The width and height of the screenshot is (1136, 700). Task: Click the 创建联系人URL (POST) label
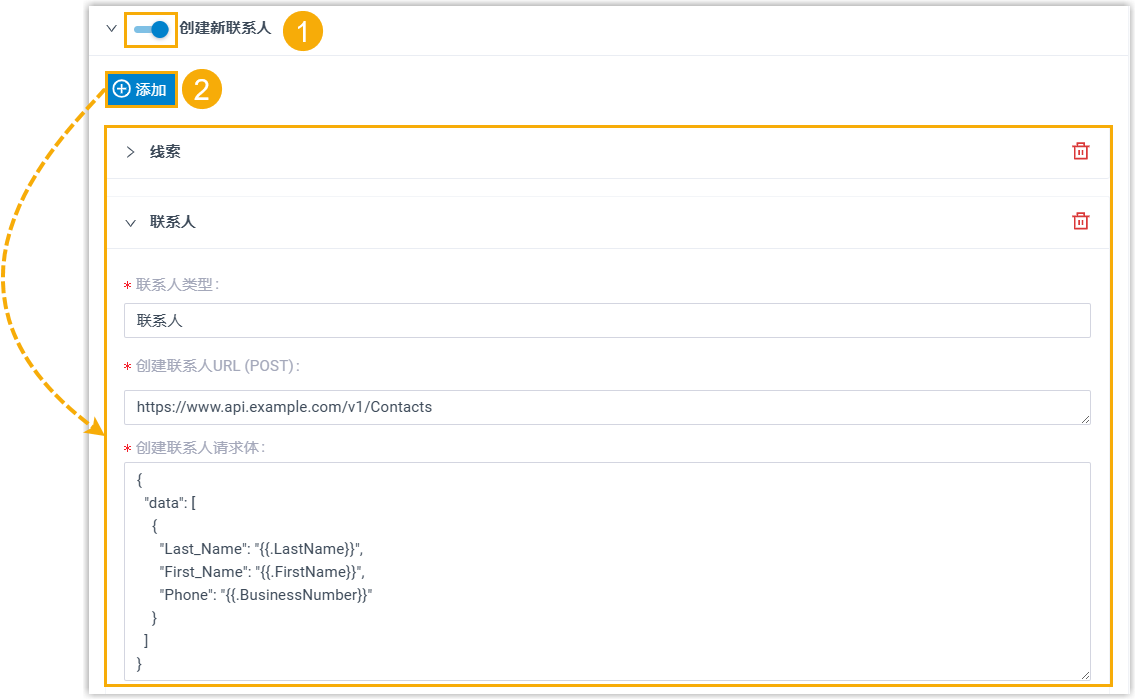point(217,366)
